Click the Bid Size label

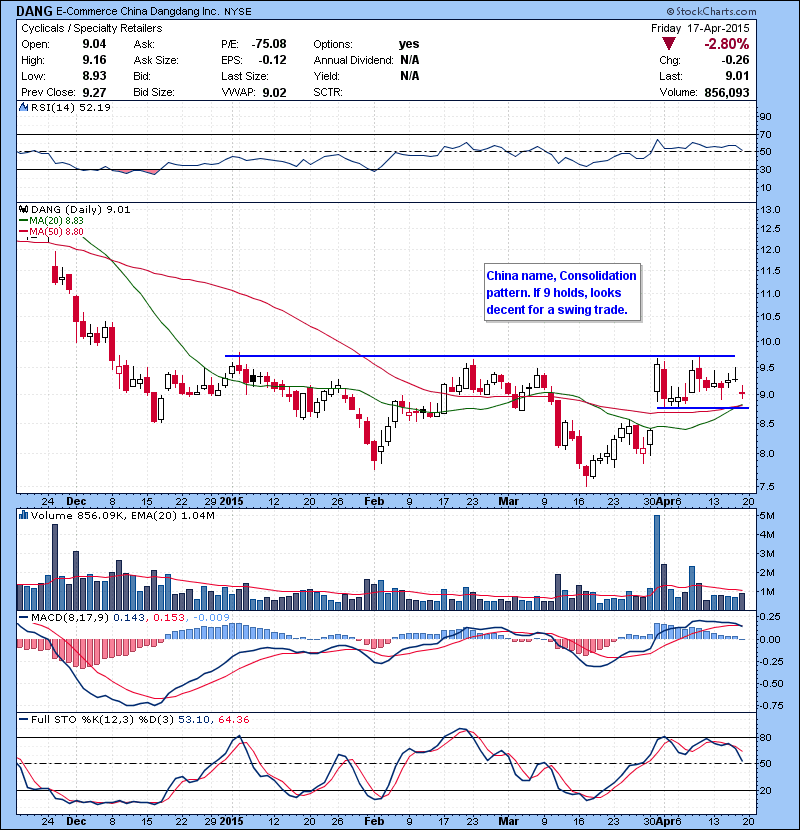pyautogui.click(x=154, y=93)
